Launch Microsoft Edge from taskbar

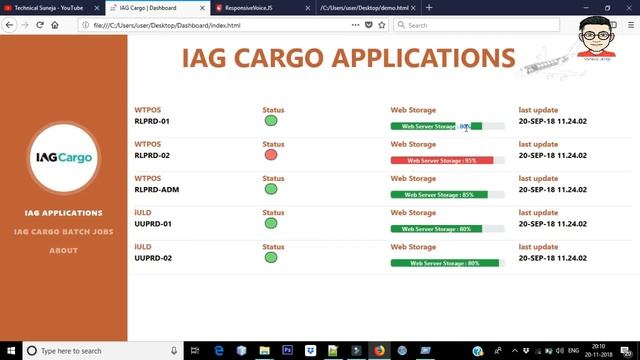219,351
